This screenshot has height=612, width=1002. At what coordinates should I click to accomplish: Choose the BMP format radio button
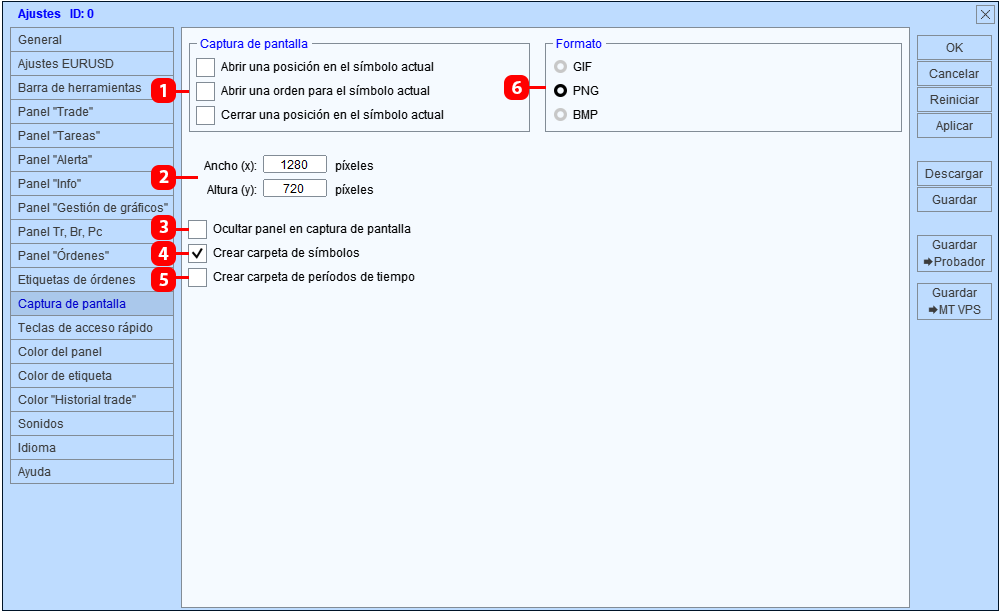560,115
